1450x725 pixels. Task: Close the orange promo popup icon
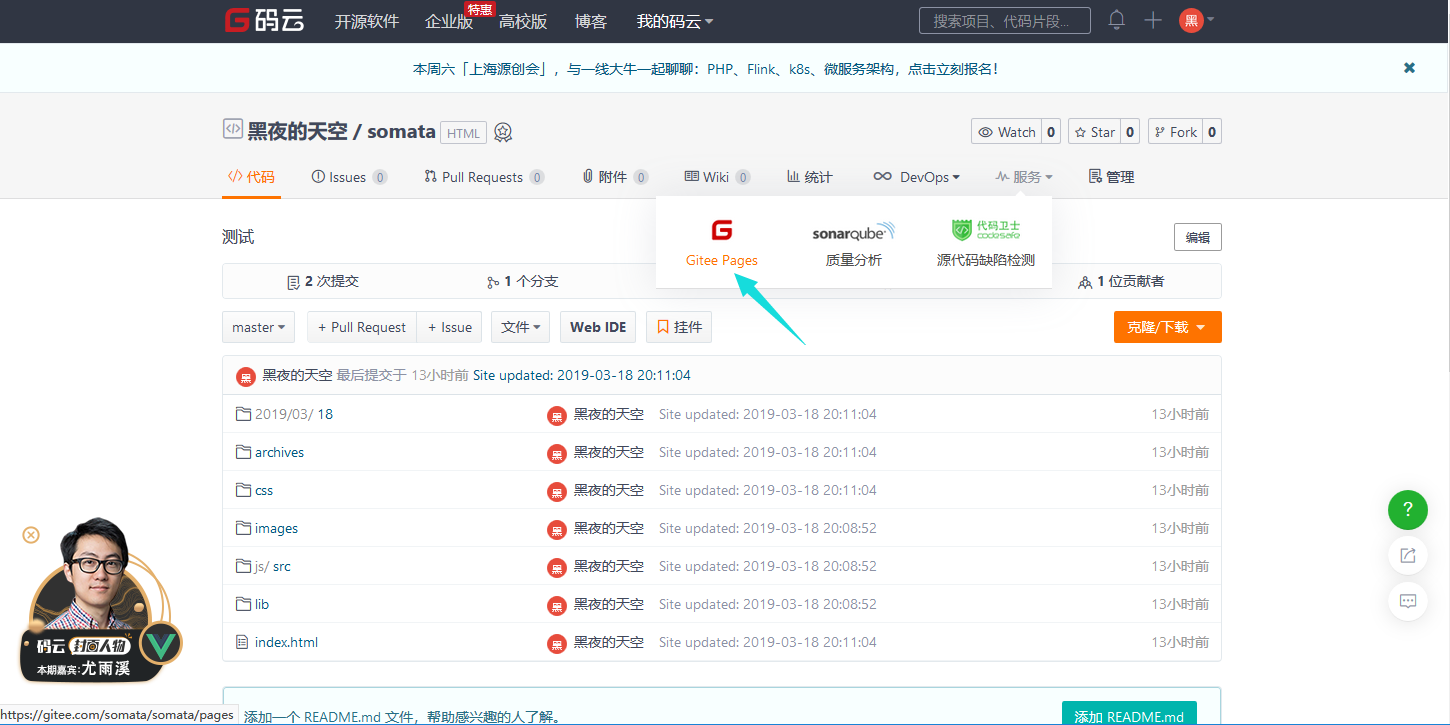[x=31, y=535]
